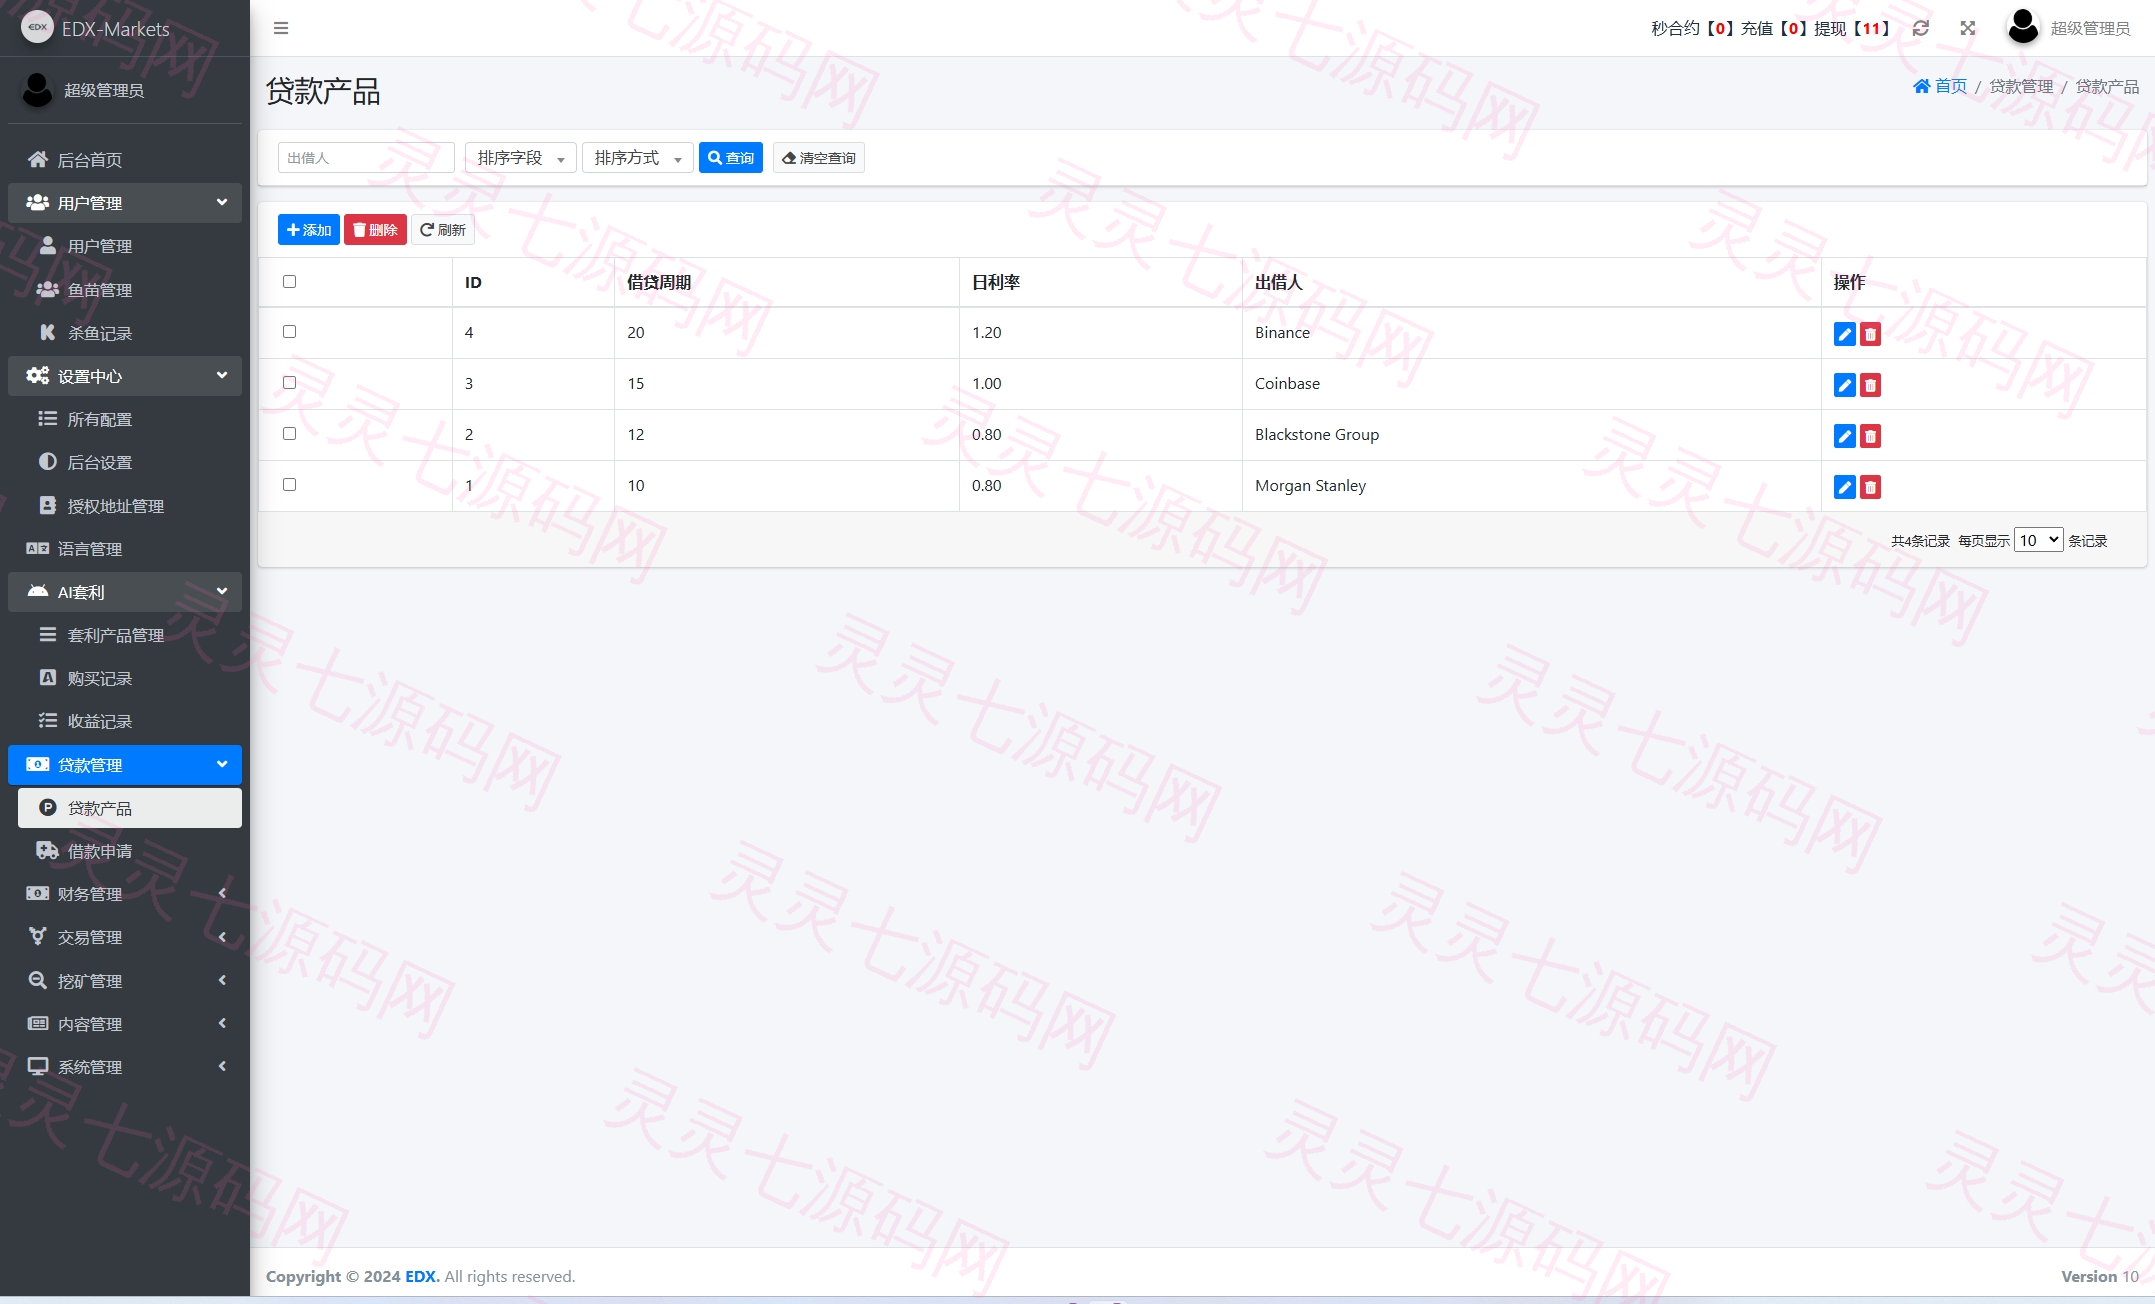Delete the Binance loan product row

point(1870,334)
